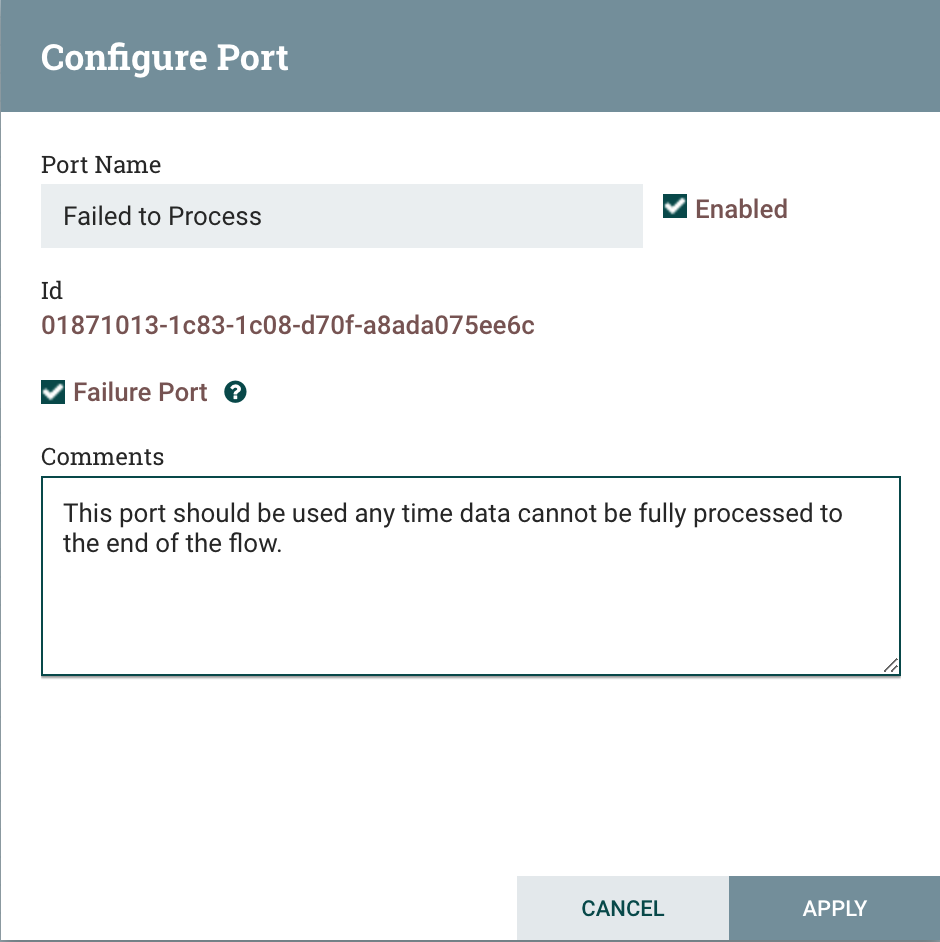Click the Failure Port label text
Image resolution: width=940 pixels, height=942 pixels.
pos(140,392)
